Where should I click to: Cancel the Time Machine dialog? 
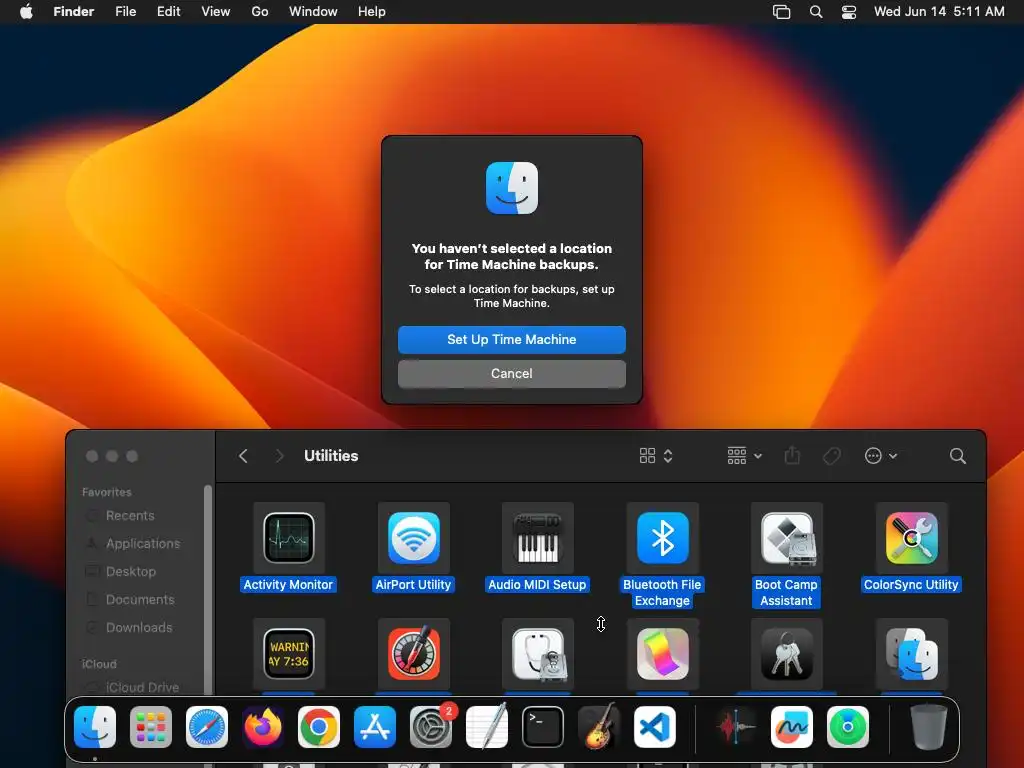511,374
